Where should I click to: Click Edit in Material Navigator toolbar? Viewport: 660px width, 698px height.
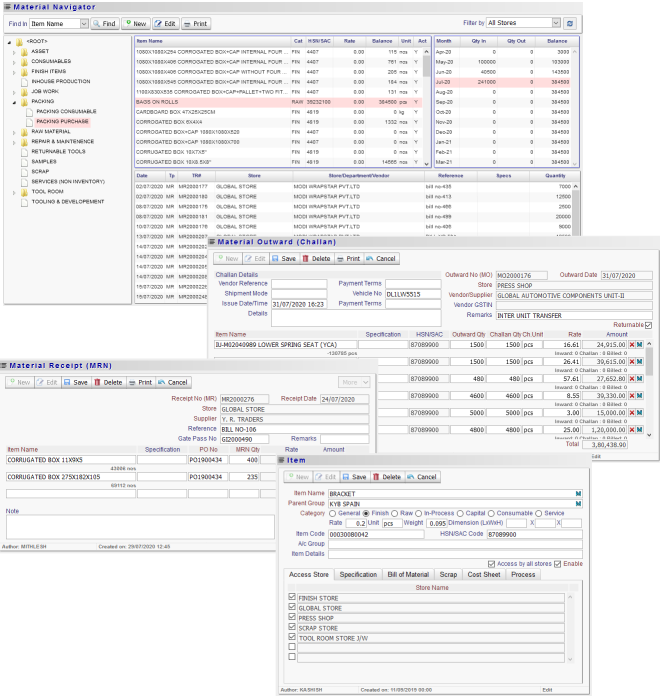click(x=165, y=24)
